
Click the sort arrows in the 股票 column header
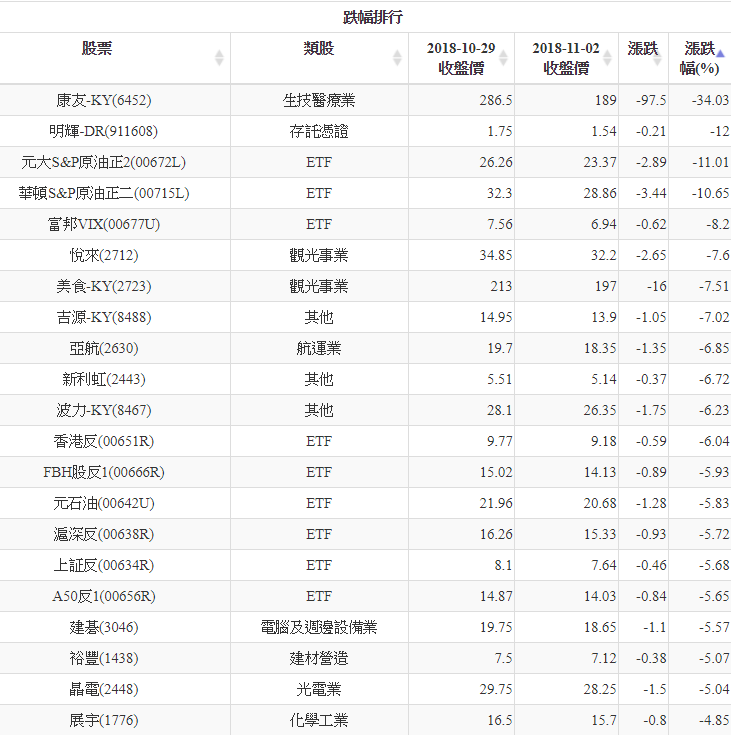pyautogui.click(x=219, y=58)
